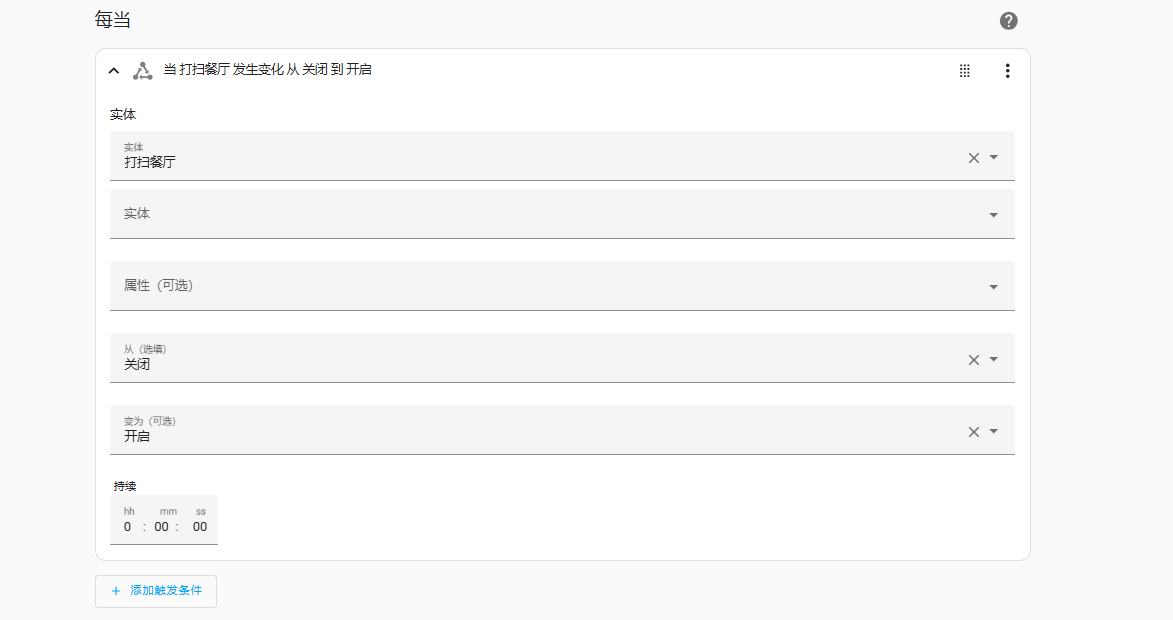Open the 从 state dropdown arrow

coord(994,360)
